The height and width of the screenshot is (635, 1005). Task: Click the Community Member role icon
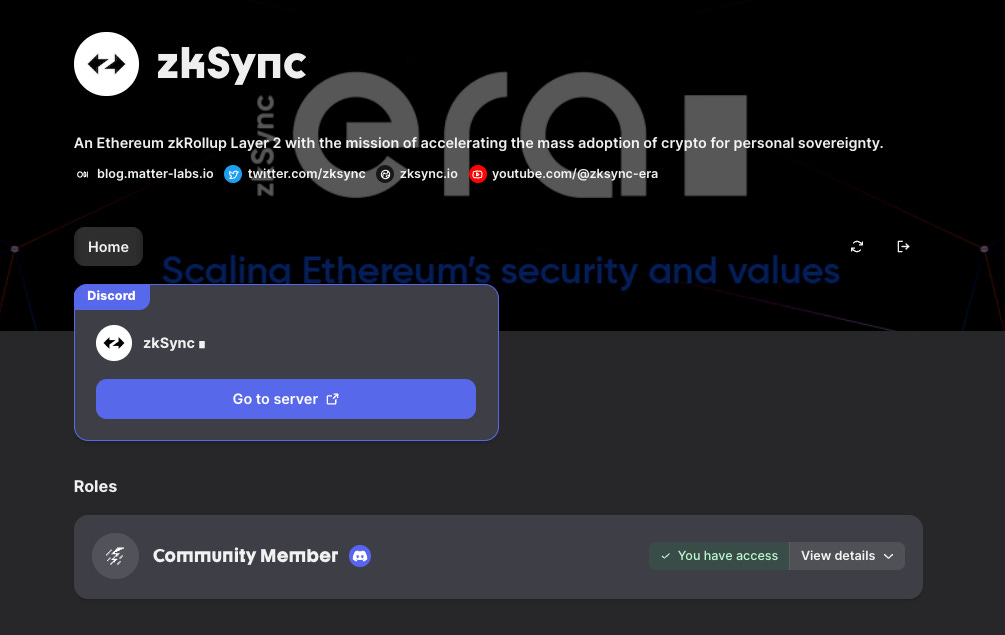click(x=115, y=556)
